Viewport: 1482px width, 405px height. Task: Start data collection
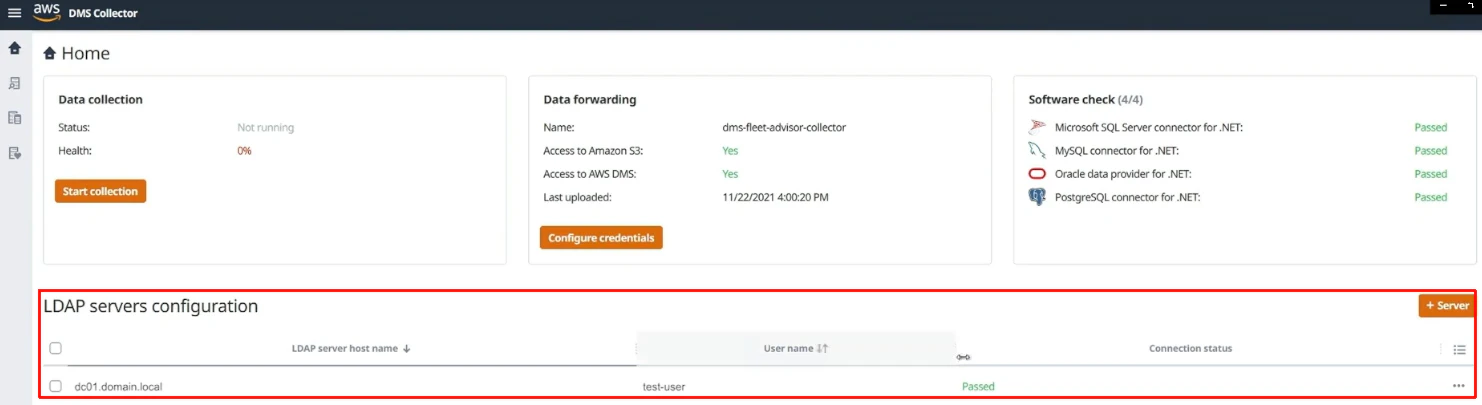[100, 191]
